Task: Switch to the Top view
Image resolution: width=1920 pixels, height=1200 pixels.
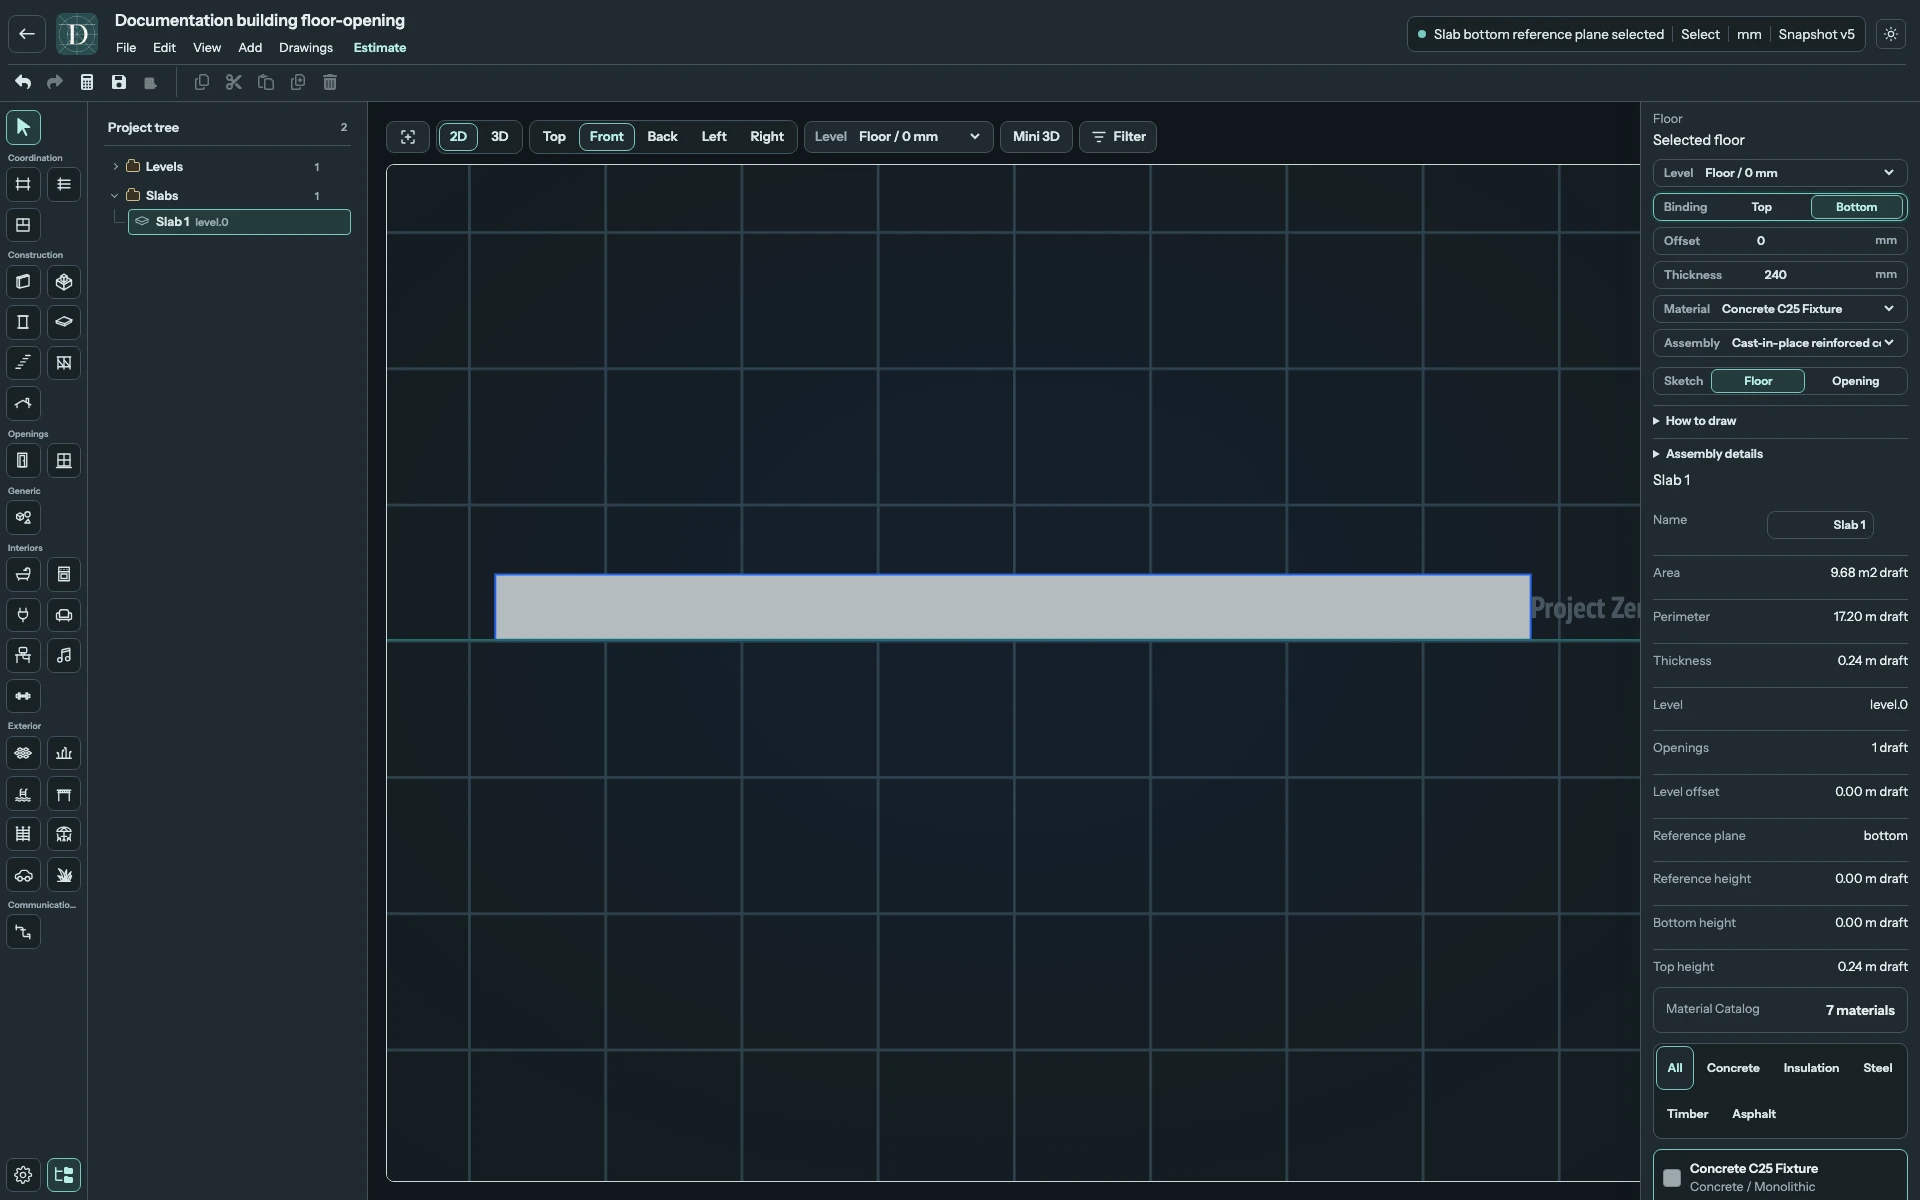Action: [x=554, y=137]
